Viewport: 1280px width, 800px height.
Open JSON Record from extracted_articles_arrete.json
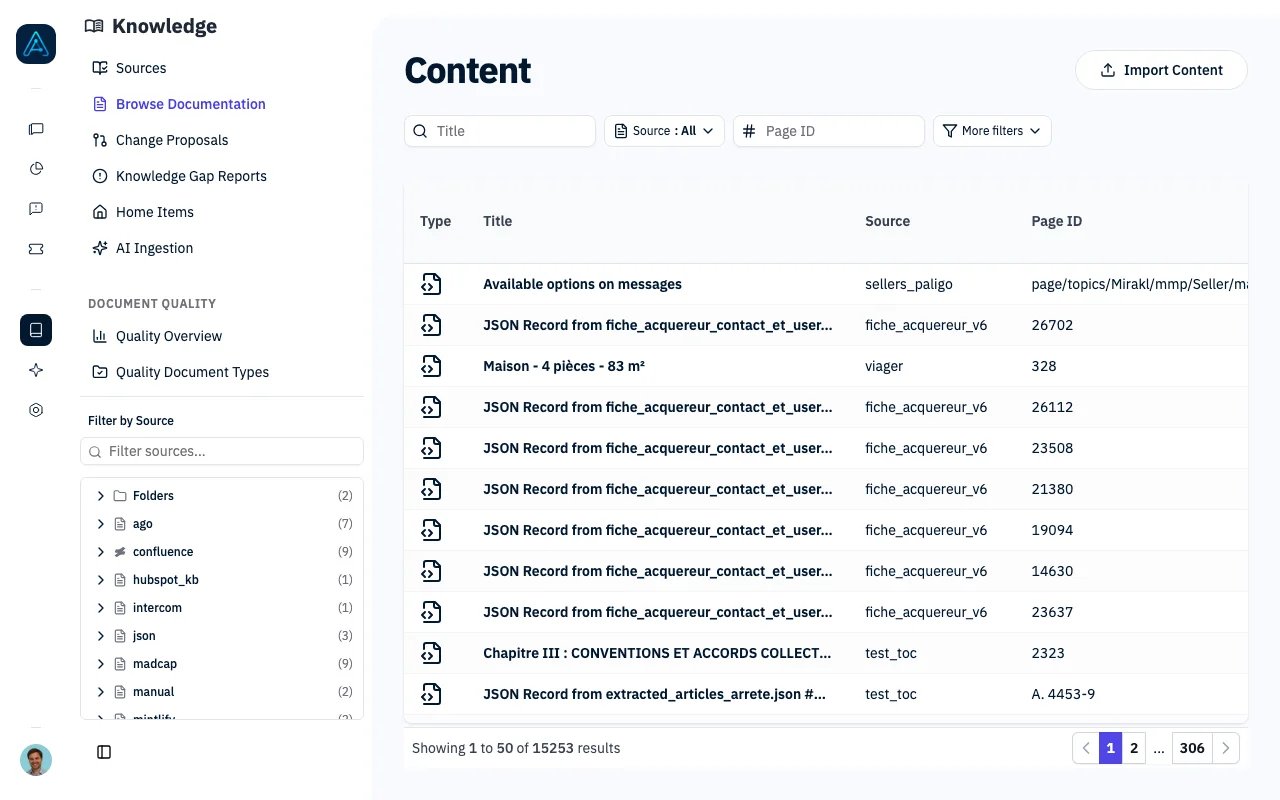(x=655, y=694)
